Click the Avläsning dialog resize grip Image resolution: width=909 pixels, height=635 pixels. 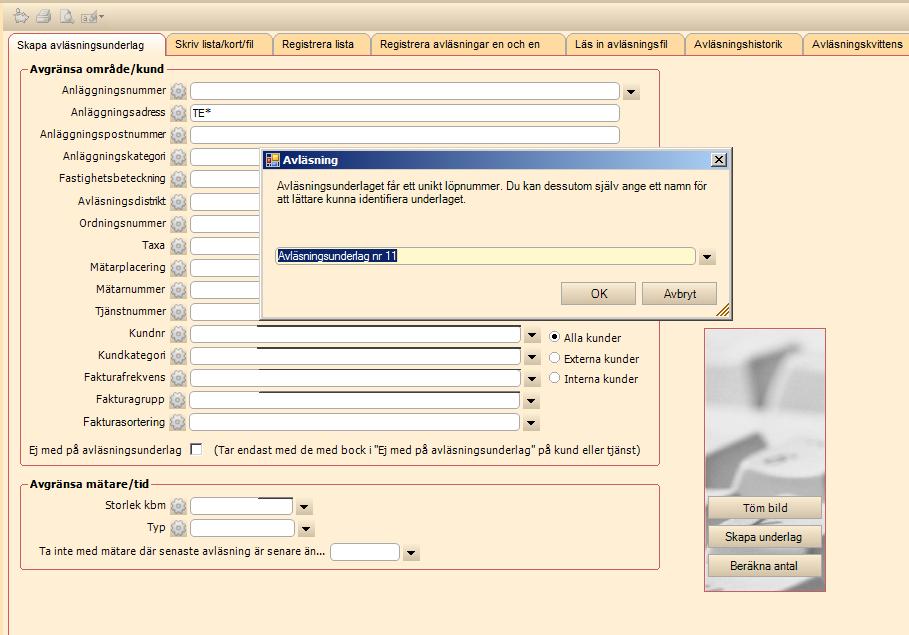[723, 311]
